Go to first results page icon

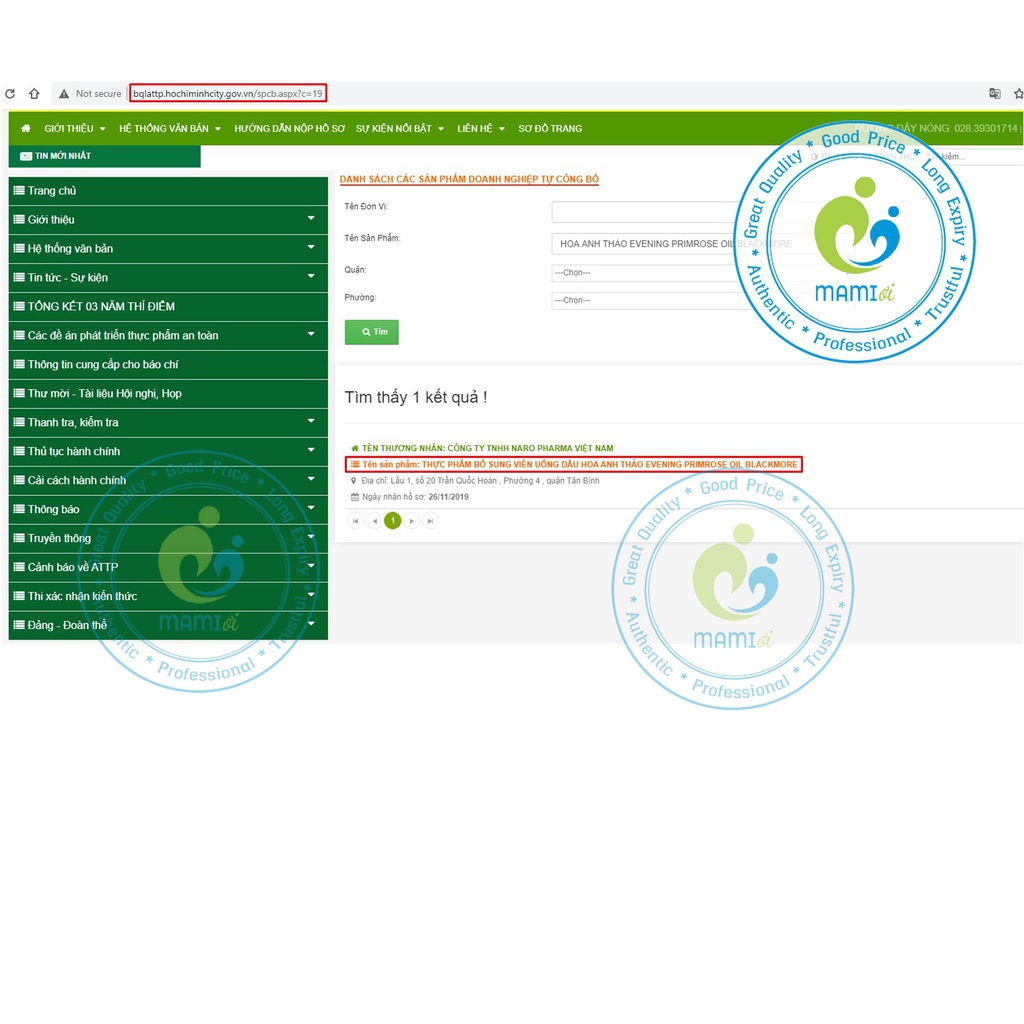[355, 521]
